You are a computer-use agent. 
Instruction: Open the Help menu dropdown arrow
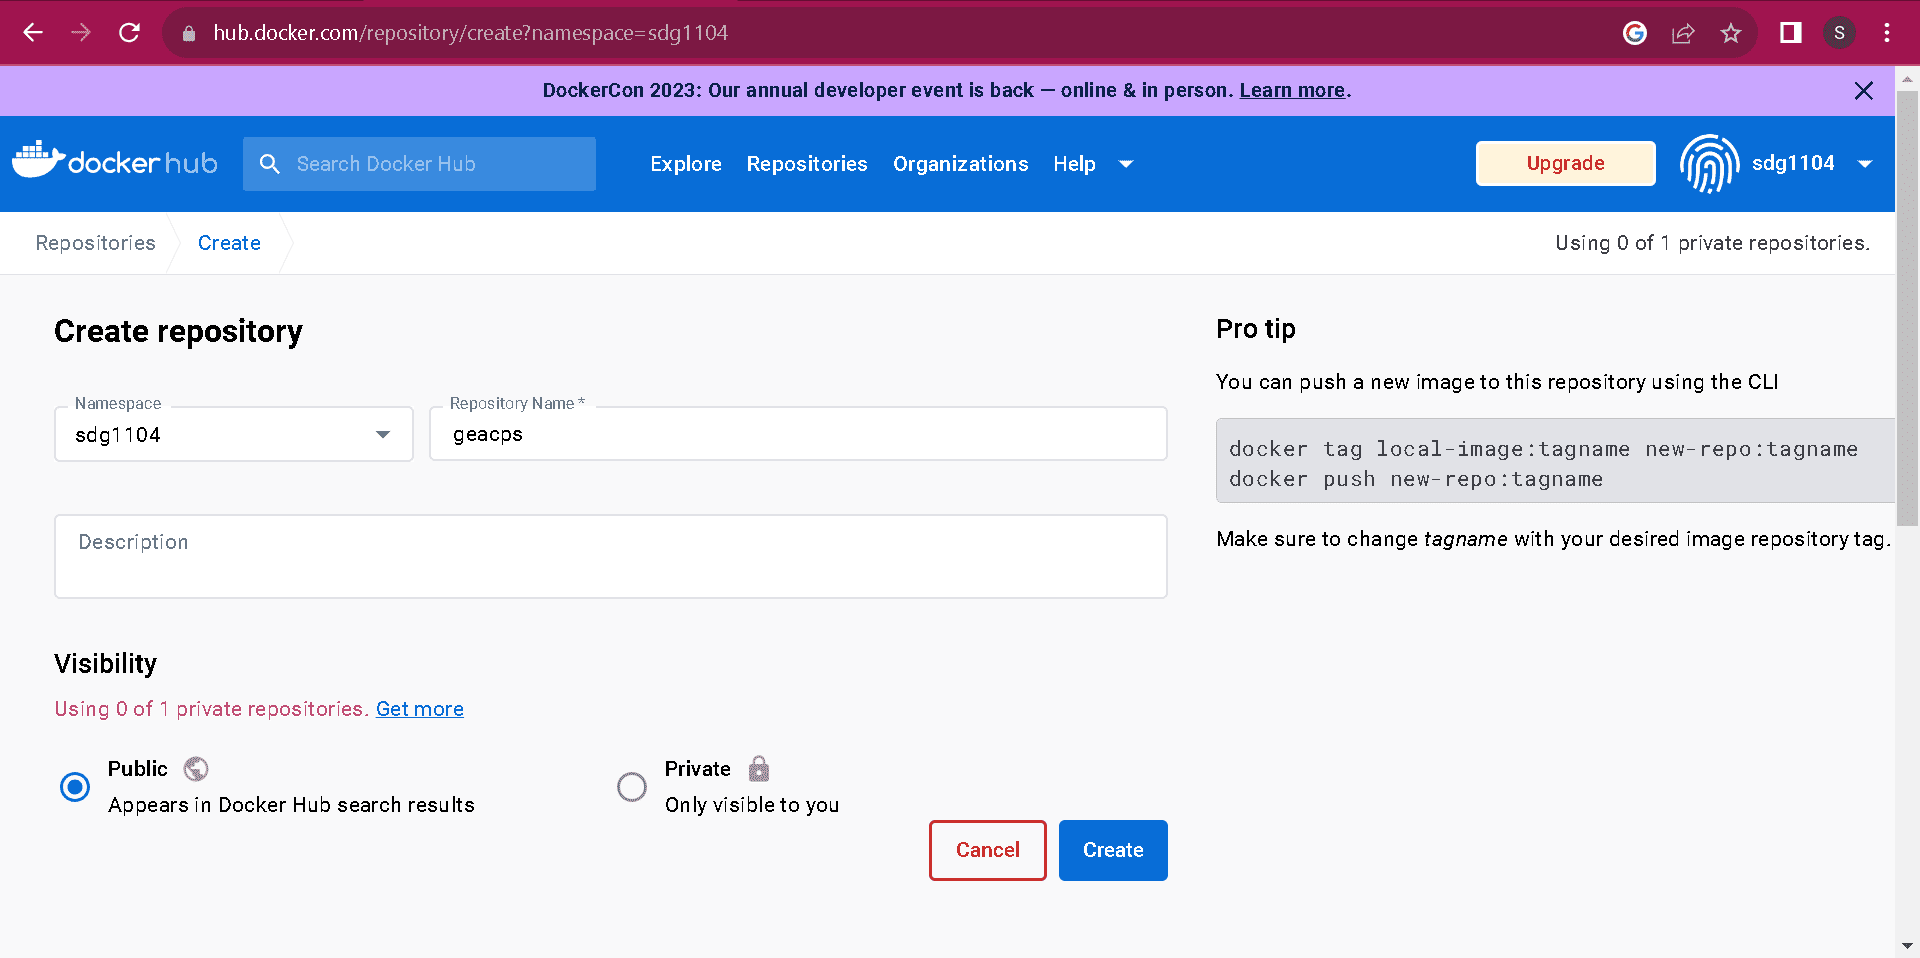point(1126,164)
